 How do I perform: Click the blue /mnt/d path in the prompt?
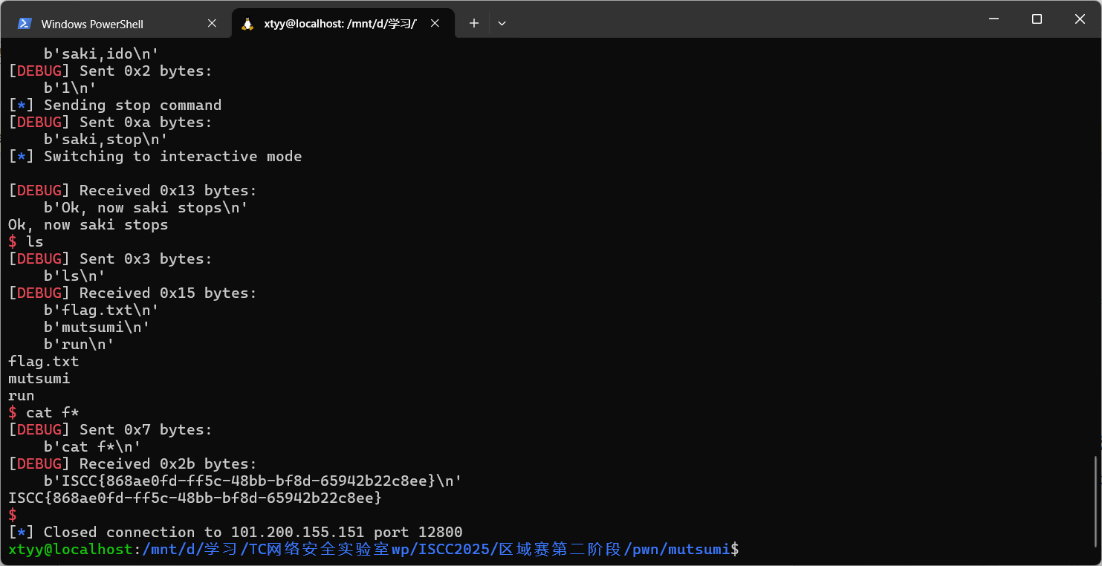coord(435,549)
